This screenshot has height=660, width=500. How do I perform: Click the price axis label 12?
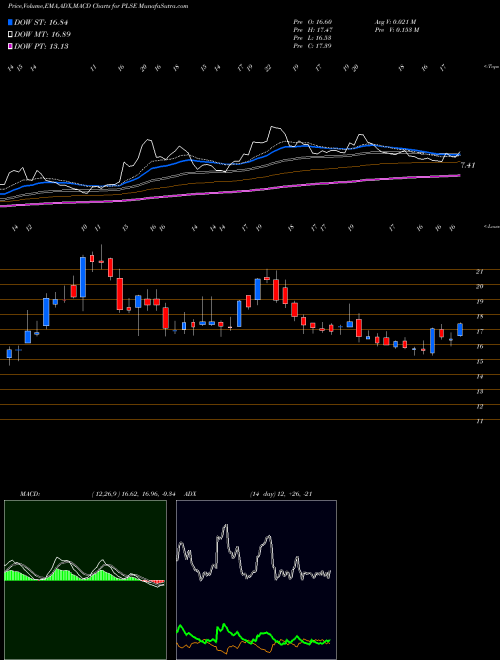pyautogui.click(x=479, y=407)
